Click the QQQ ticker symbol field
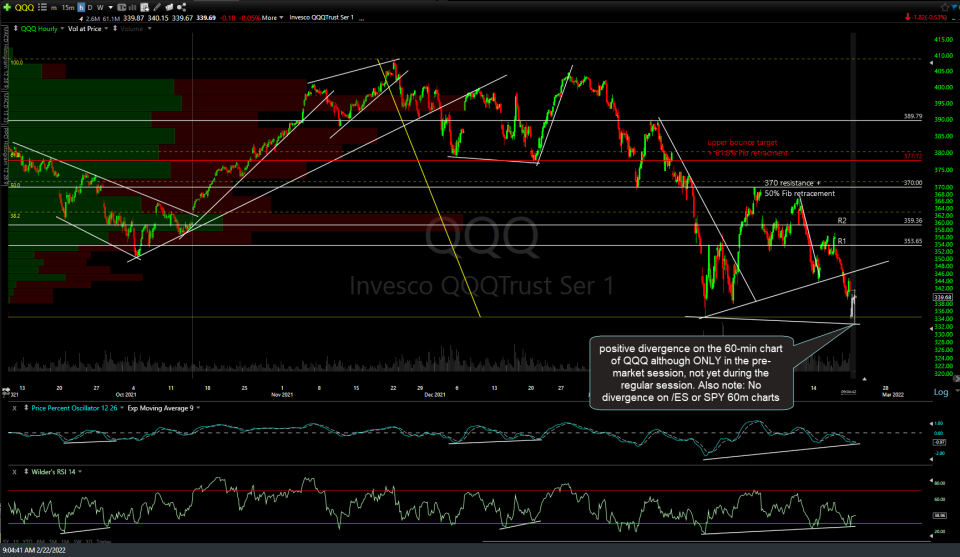This screenshot has height=557, width=960. coord(24,7)
